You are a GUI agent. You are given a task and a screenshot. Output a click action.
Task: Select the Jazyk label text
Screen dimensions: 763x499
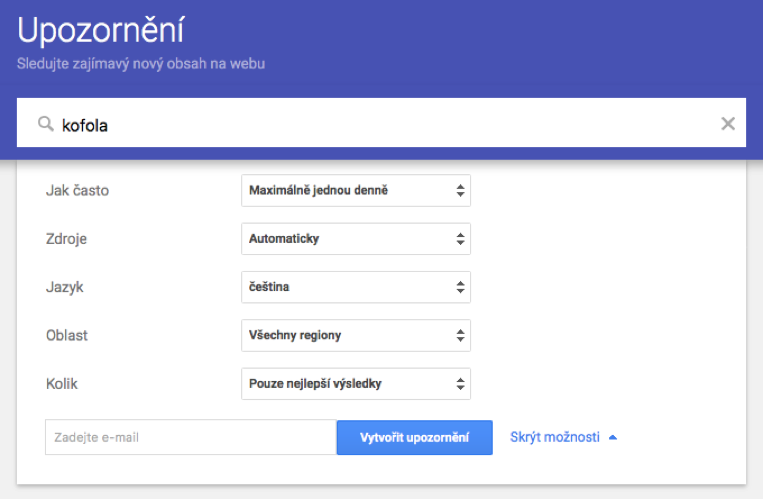65,287
